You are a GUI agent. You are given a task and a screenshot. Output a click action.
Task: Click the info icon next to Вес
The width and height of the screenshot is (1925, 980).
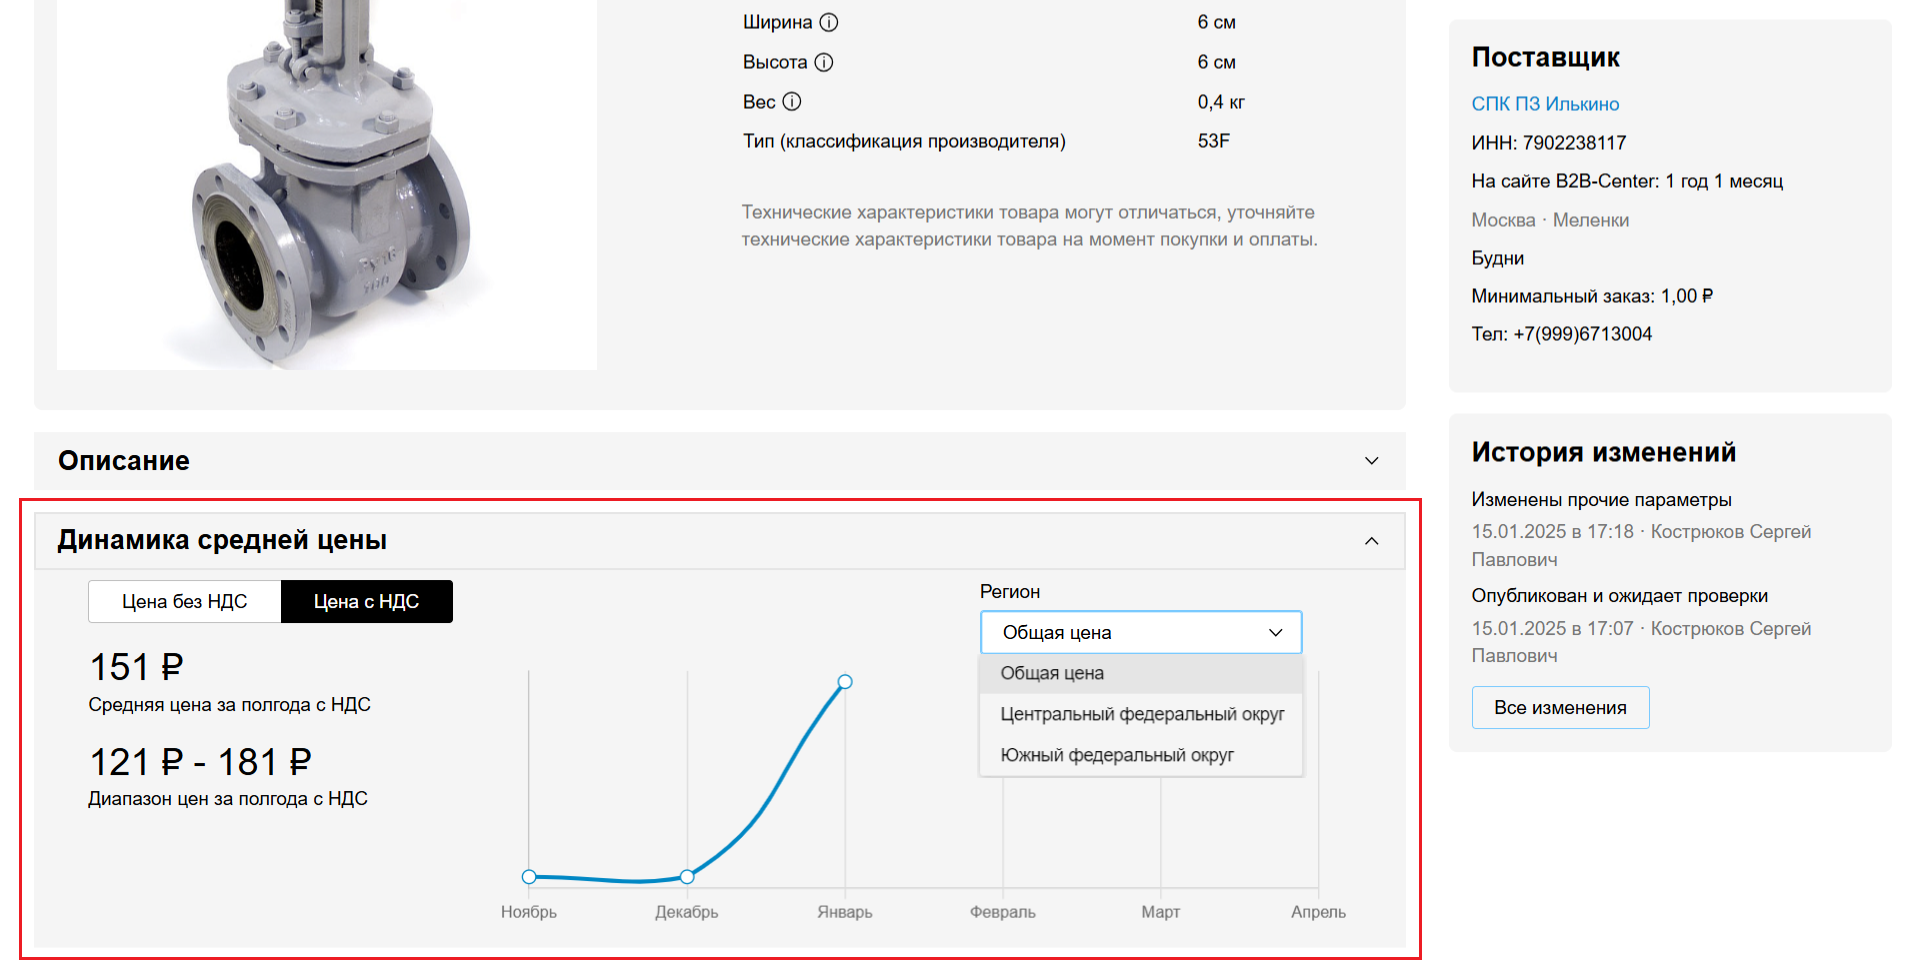point(792,101)
